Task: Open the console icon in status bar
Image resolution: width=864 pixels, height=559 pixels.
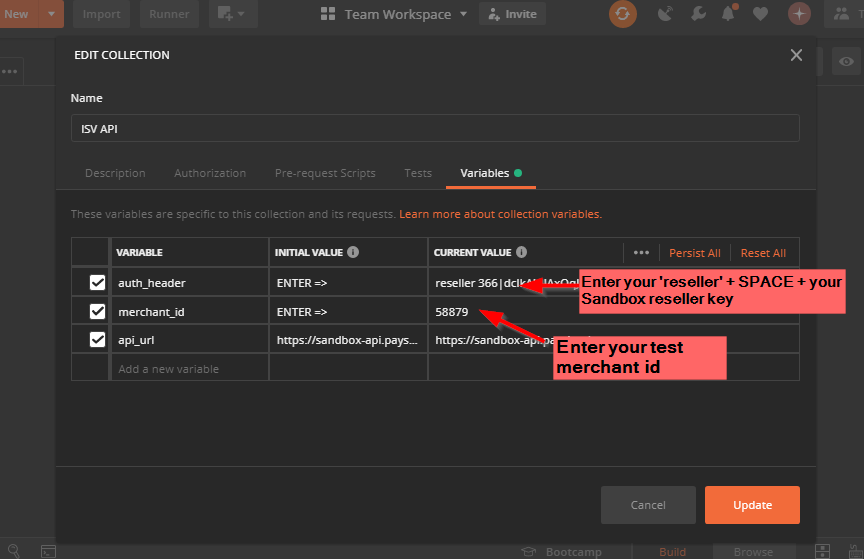Action: [x=48, y=551]
